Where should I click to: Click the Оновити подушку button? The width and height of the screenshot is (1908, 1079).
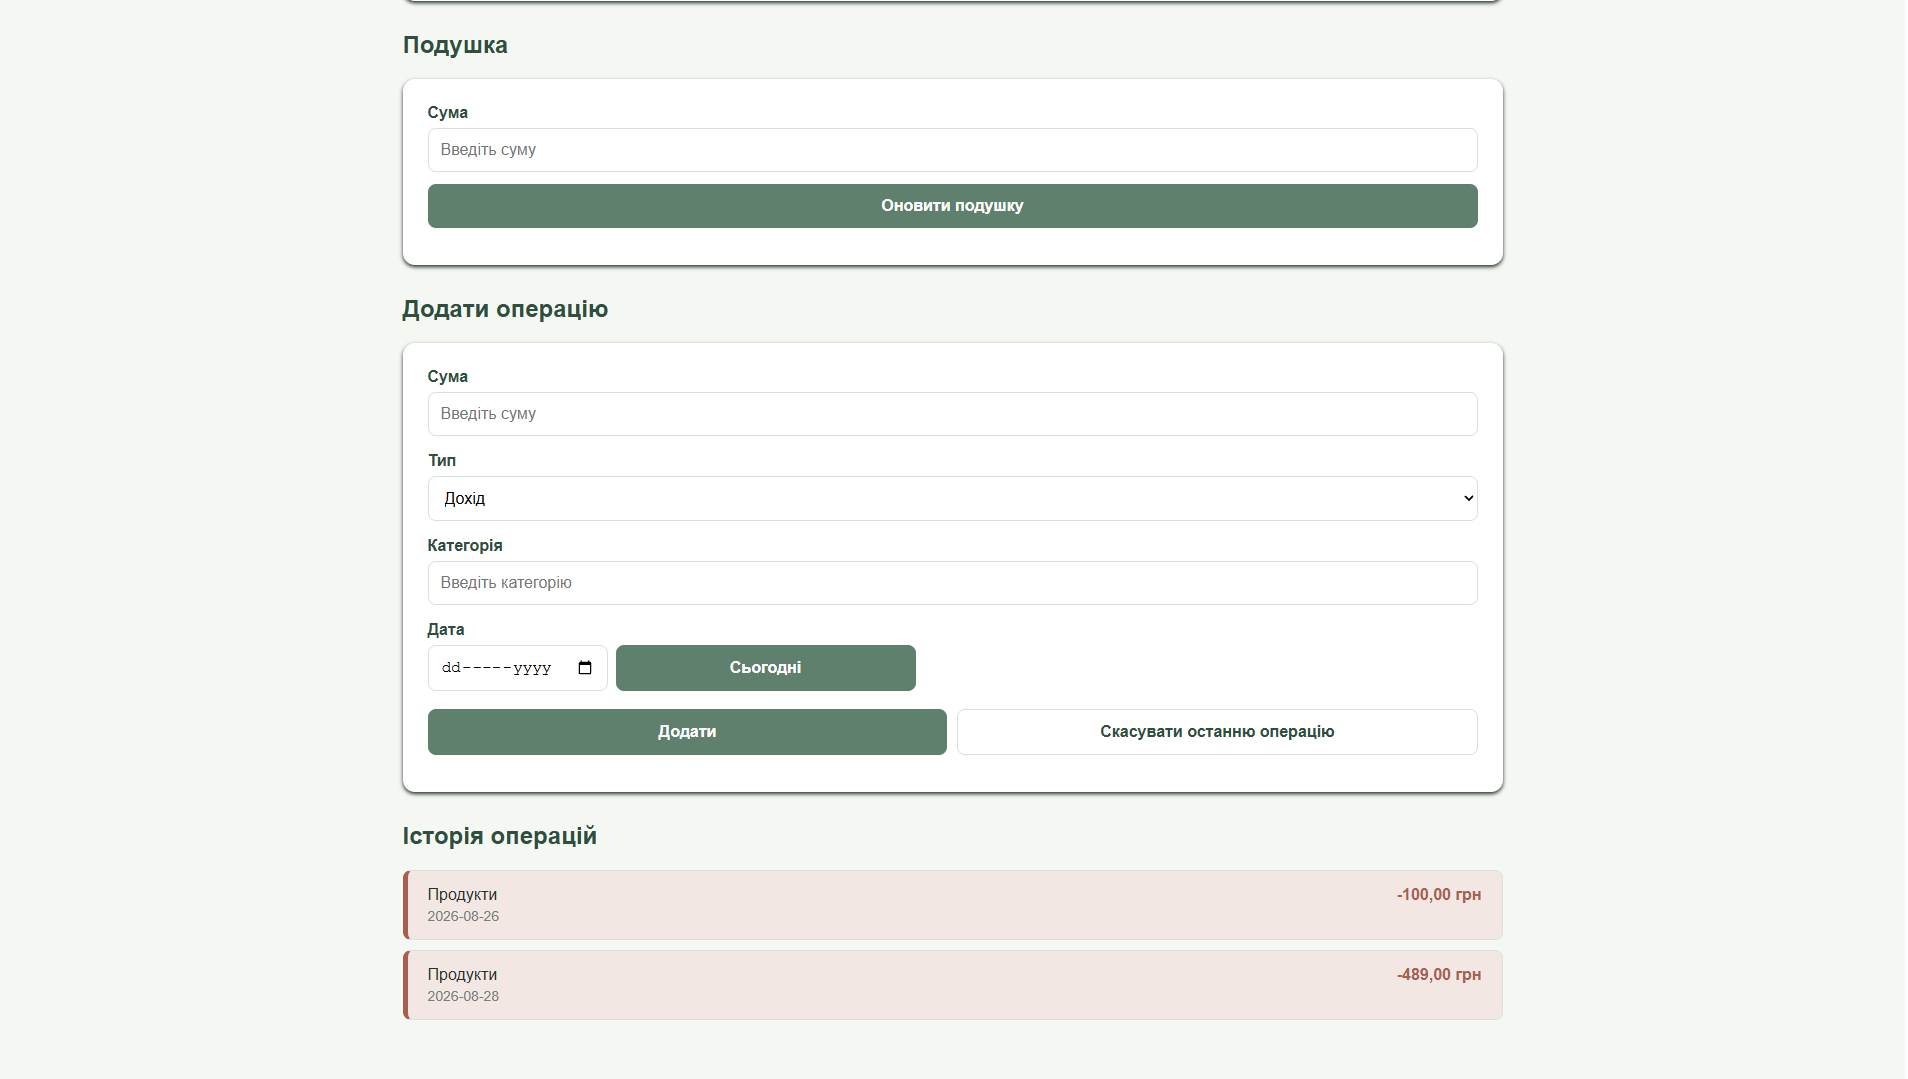click(x=952, y=206)
